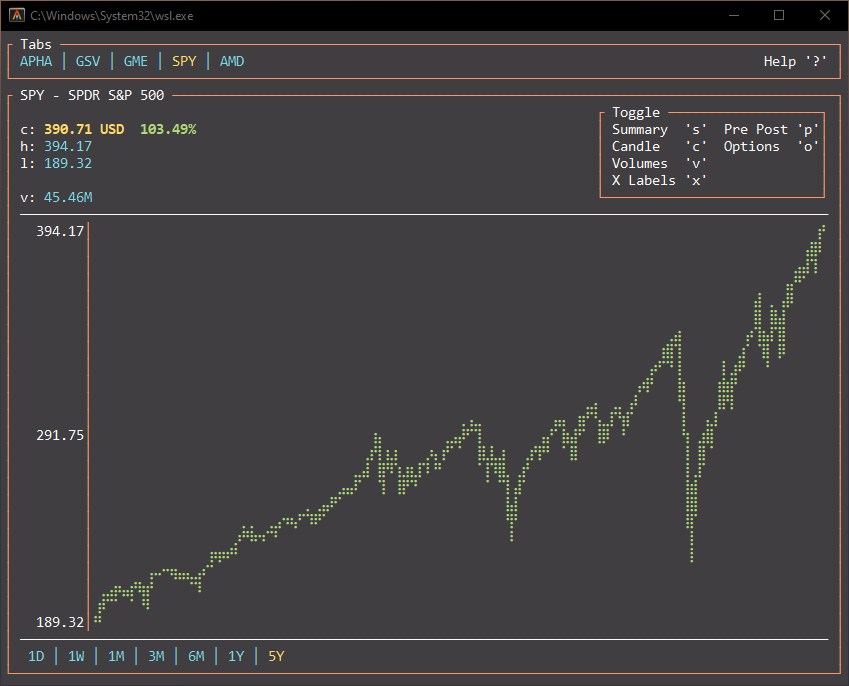Switch to the APHA ticker tab
Image resolution: width=849 pixels, height=686 pixels.
pyautogui.click(x=36, y=61)
